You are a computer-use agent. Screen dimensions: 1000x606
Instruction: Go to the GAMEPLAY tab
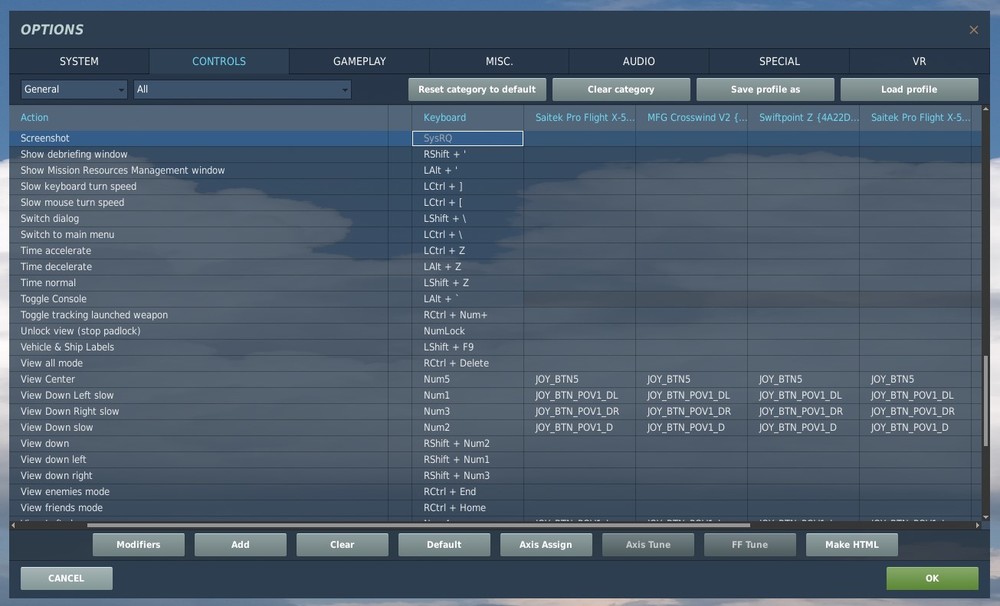tap(359, 61)
